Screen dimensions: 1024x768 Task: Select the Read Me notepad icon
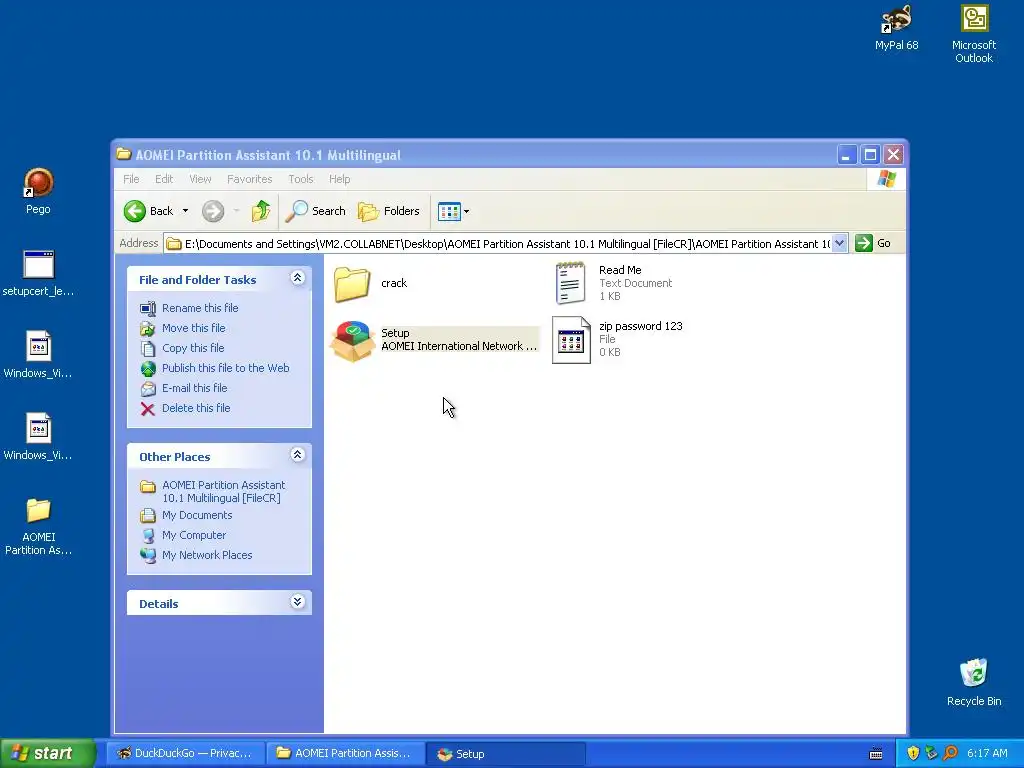point(570,283)
